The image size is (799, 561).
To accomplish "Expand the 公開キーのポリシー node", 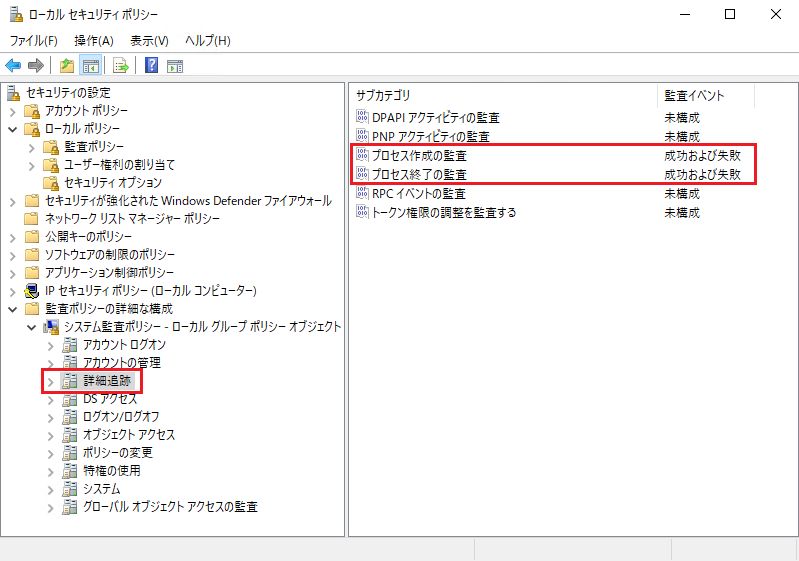I will [x=13, y=237].
